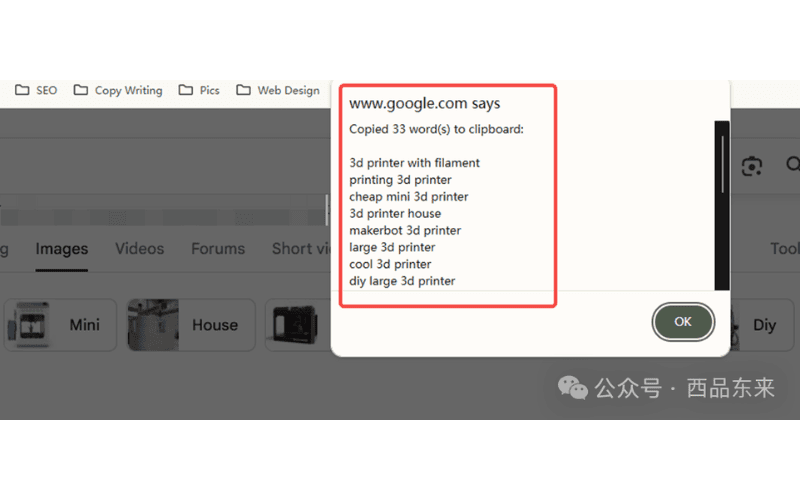Click "3d printer with filament" line
Image resolution: width=800 pixels, height=500 pixels.
pyautogui.click(x=414, y=163)
